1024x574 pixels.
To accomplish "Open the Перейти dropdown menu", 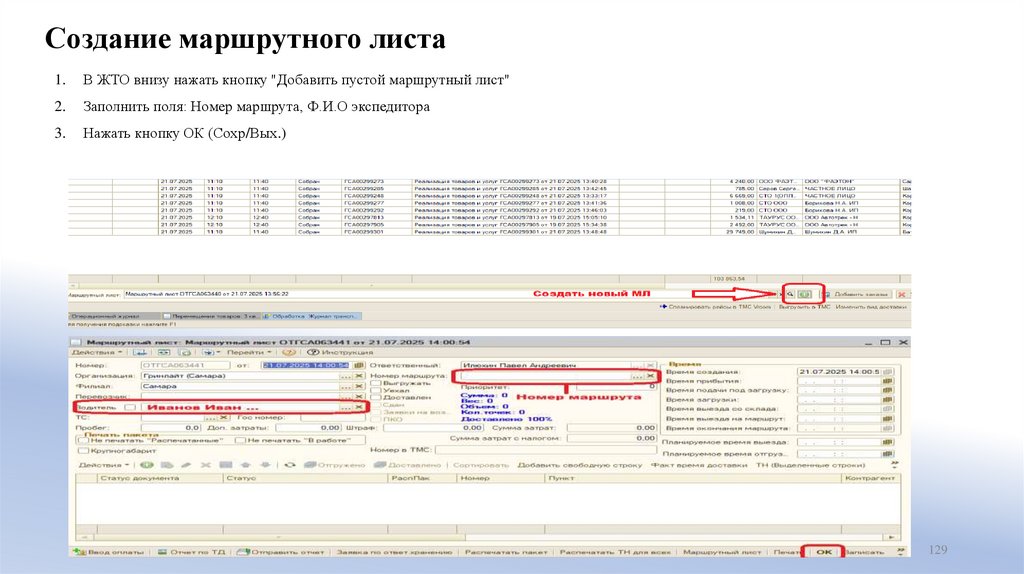I will 249,352.
